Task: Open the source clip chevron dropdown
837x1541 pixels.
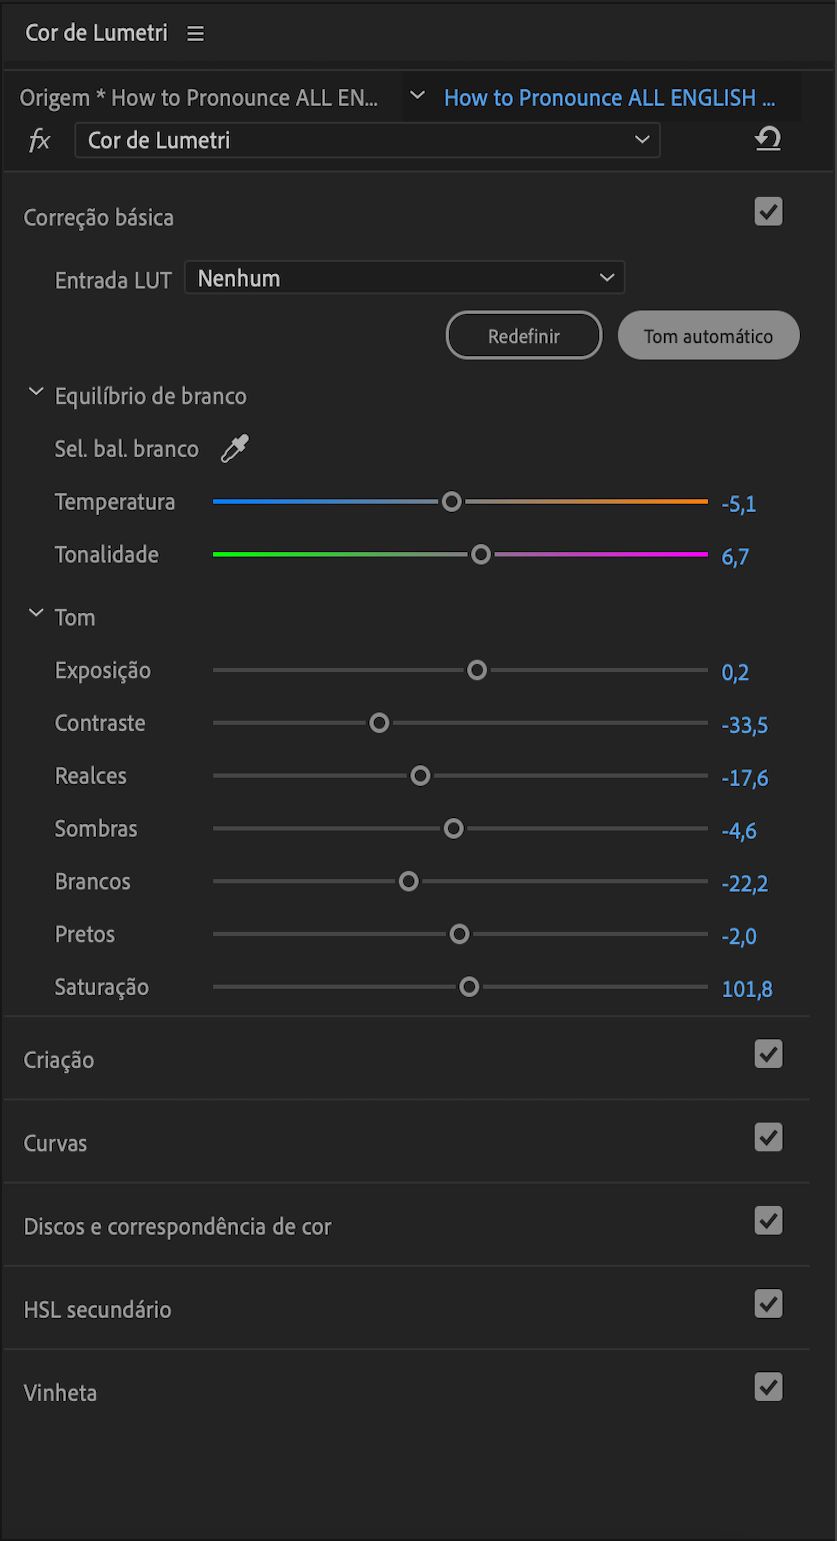Action: coord(418,96)
